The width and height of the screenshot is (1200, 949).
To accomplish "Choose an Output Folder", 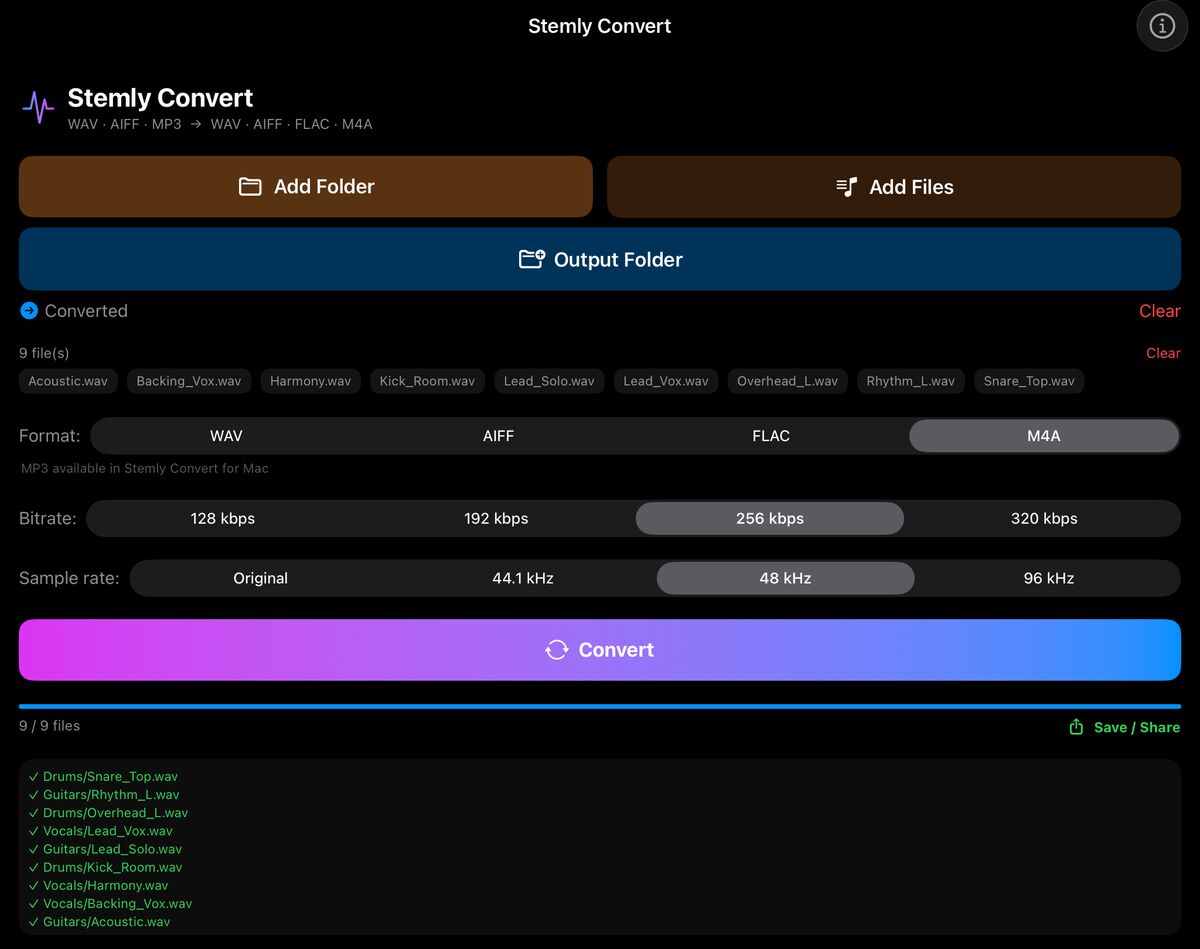I will 600,259.
